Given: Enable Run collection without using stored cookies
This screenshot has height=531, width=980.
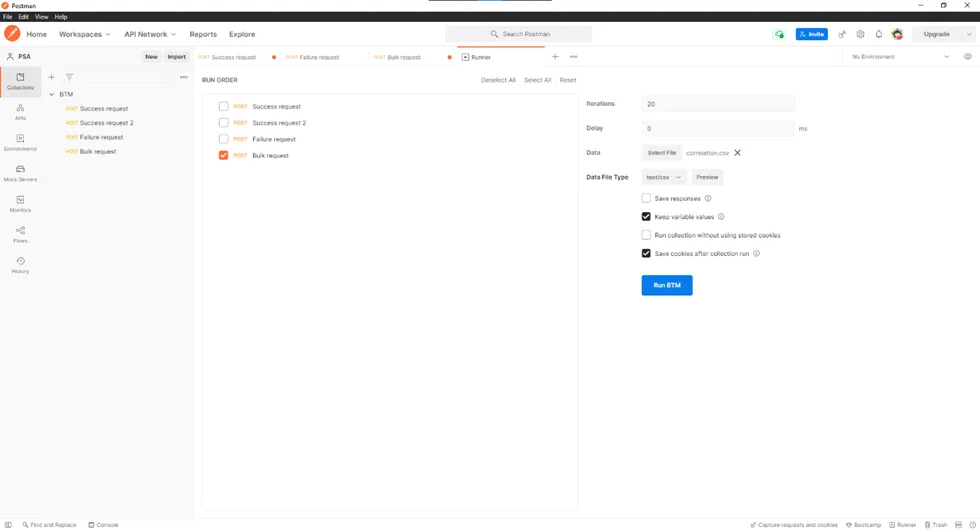Looking at the screenshot, I should [x=646, y=235].
